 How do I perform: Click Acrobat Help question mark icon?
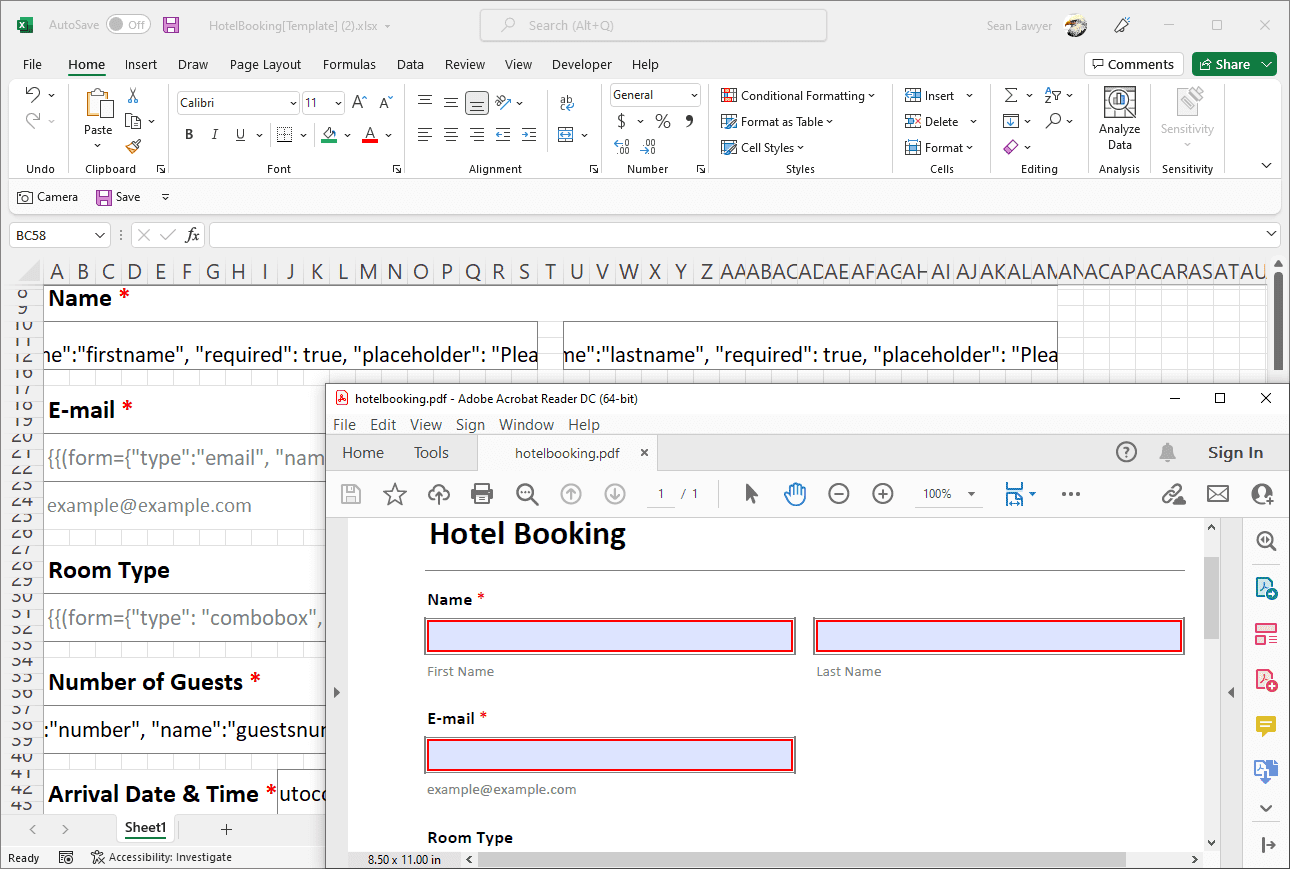tap(1126, 452)
